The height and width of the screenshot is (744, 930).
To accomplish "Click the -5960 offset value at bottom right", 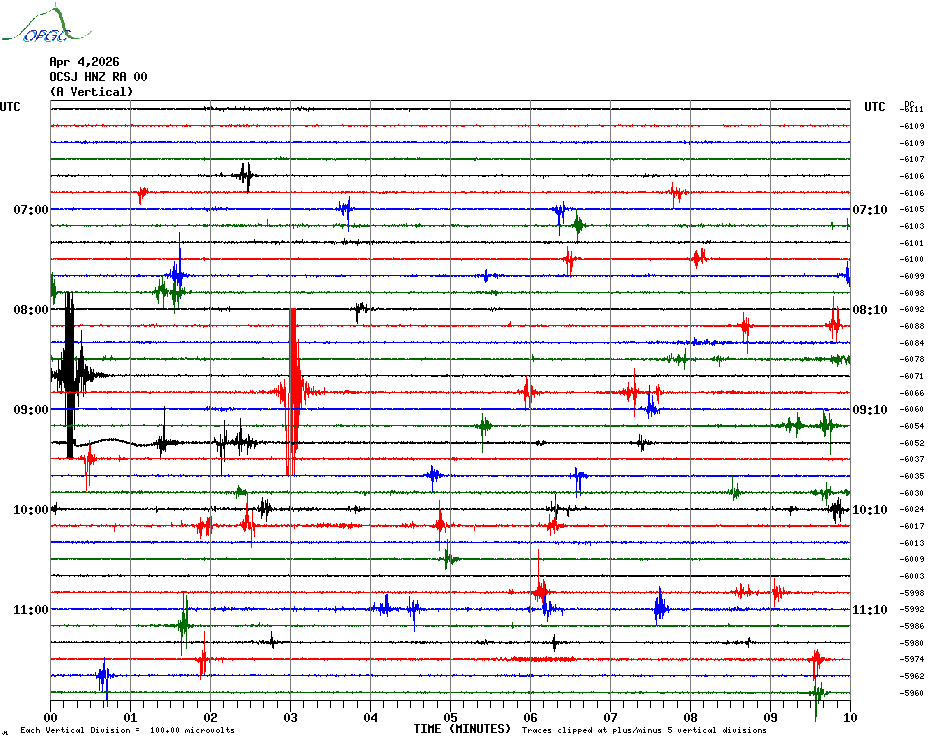I will pyautogui.click(x=912, y=693).
